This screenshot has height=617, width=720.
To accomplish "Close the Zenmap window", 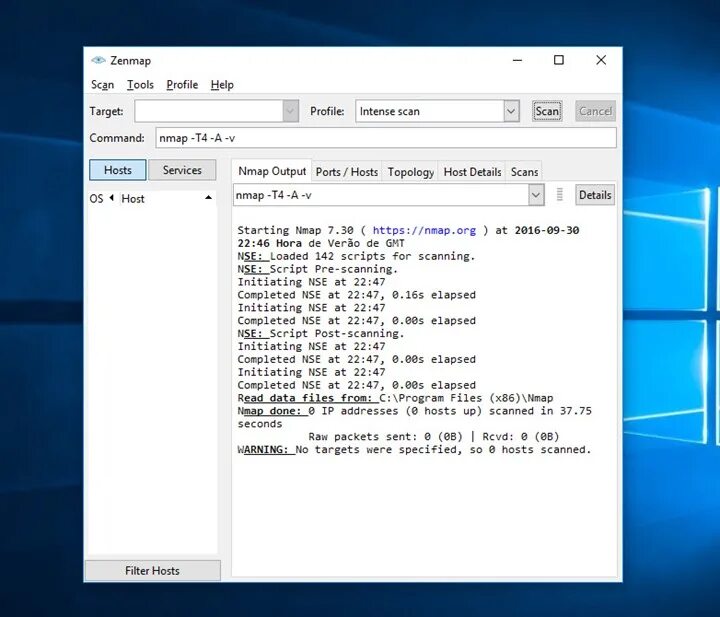I will coord(601,60).
